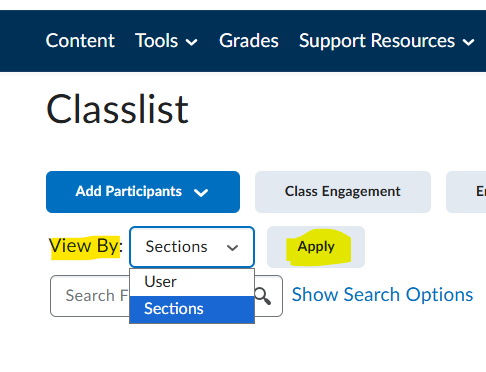Viewport: 486px width, 372px height.
Task: Expand the Support Resources menu
Action: pos(387,41)
